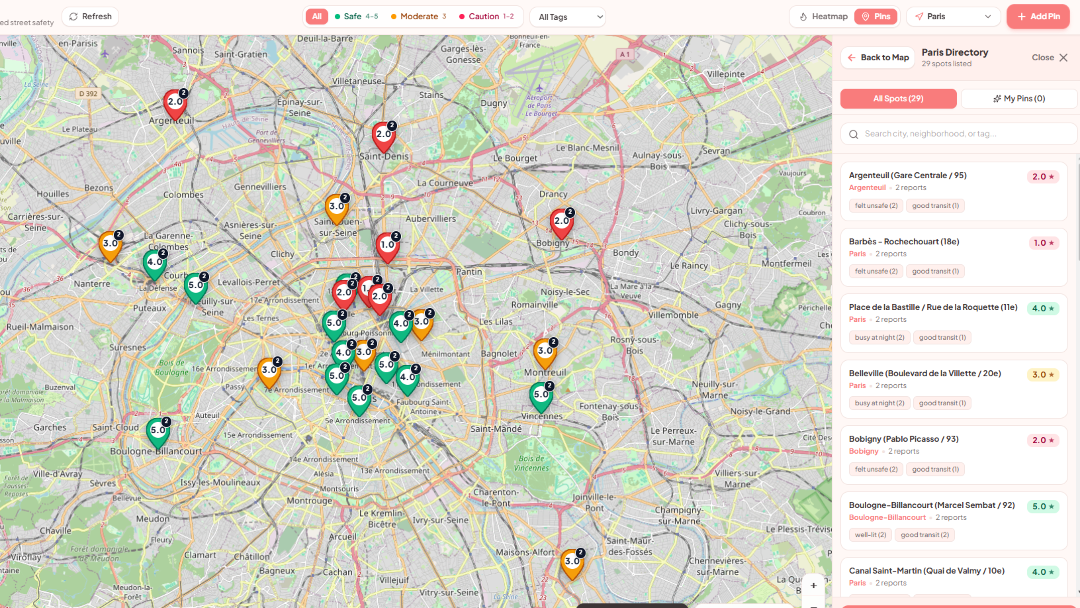Click the Add Pin button
This screenshot has width=1080, height=608.
pyautogui.click(x=1038, y=17)
